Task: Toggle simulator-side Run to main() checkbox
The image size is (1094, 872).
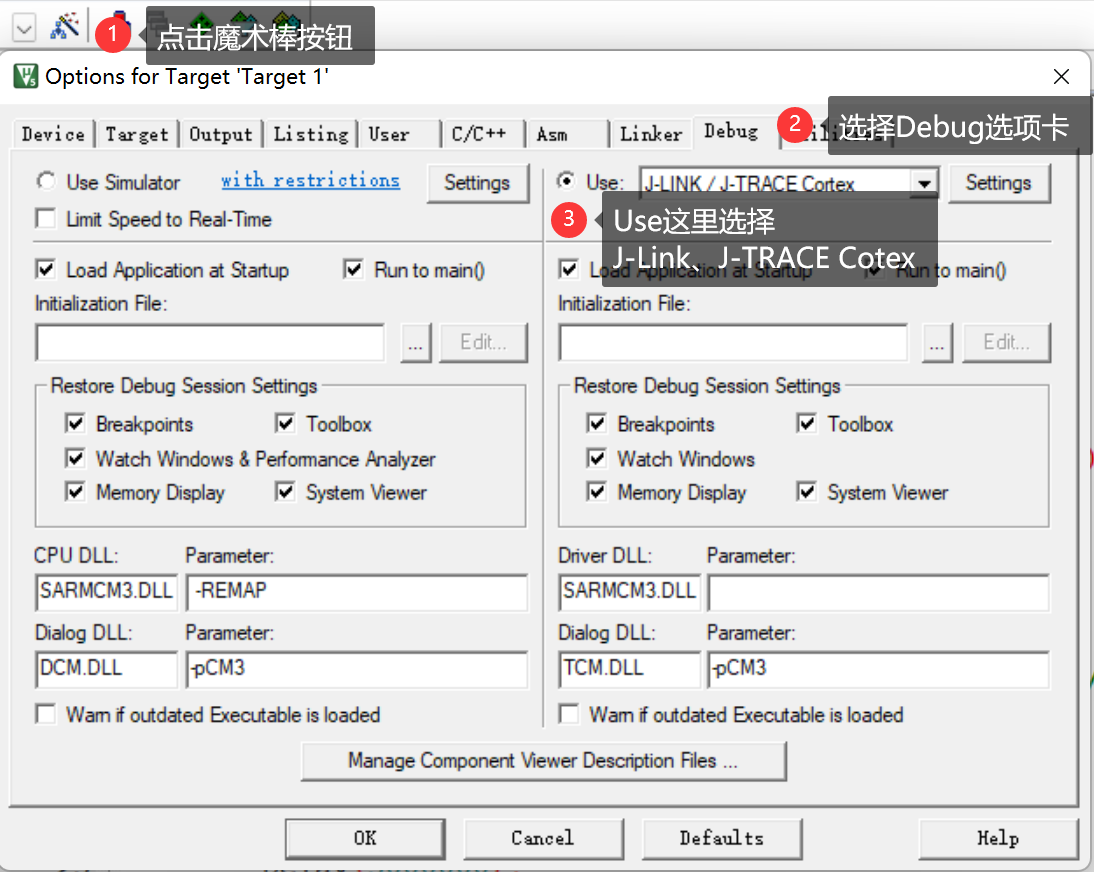Action: tap(354, 270)
